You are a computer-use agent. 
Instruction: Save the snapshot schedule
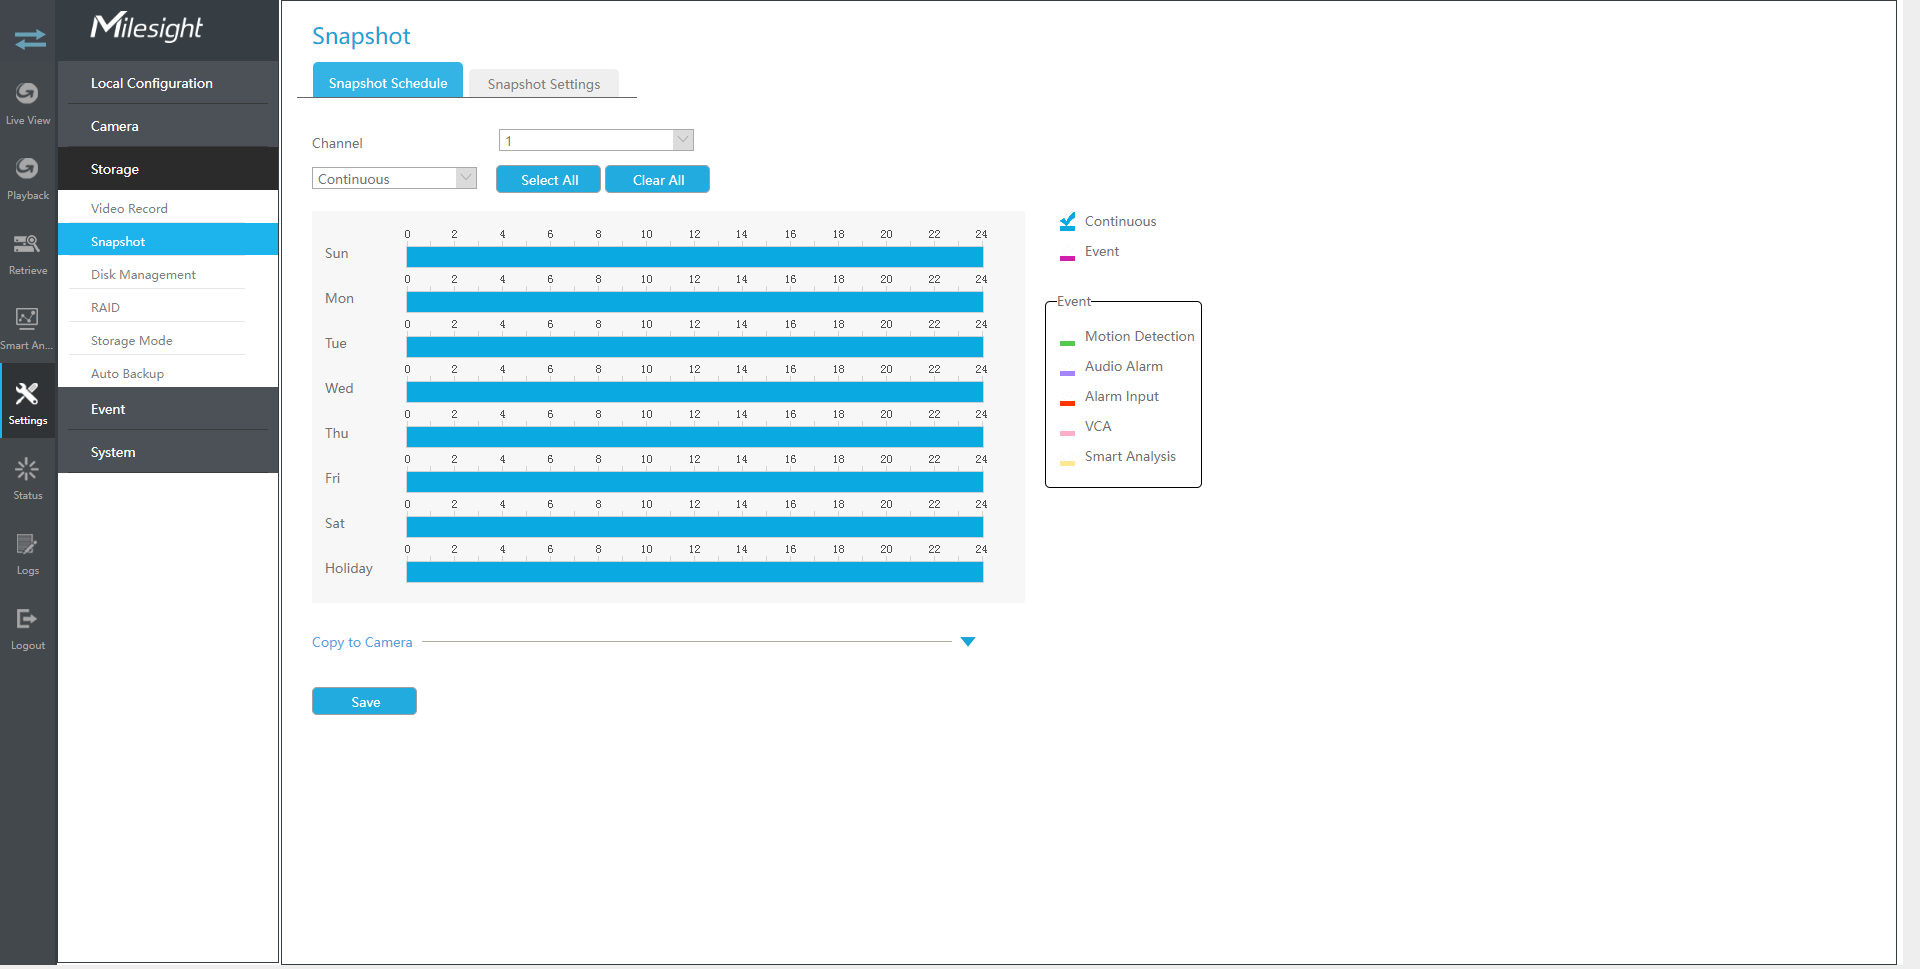[x=365, y=702]
